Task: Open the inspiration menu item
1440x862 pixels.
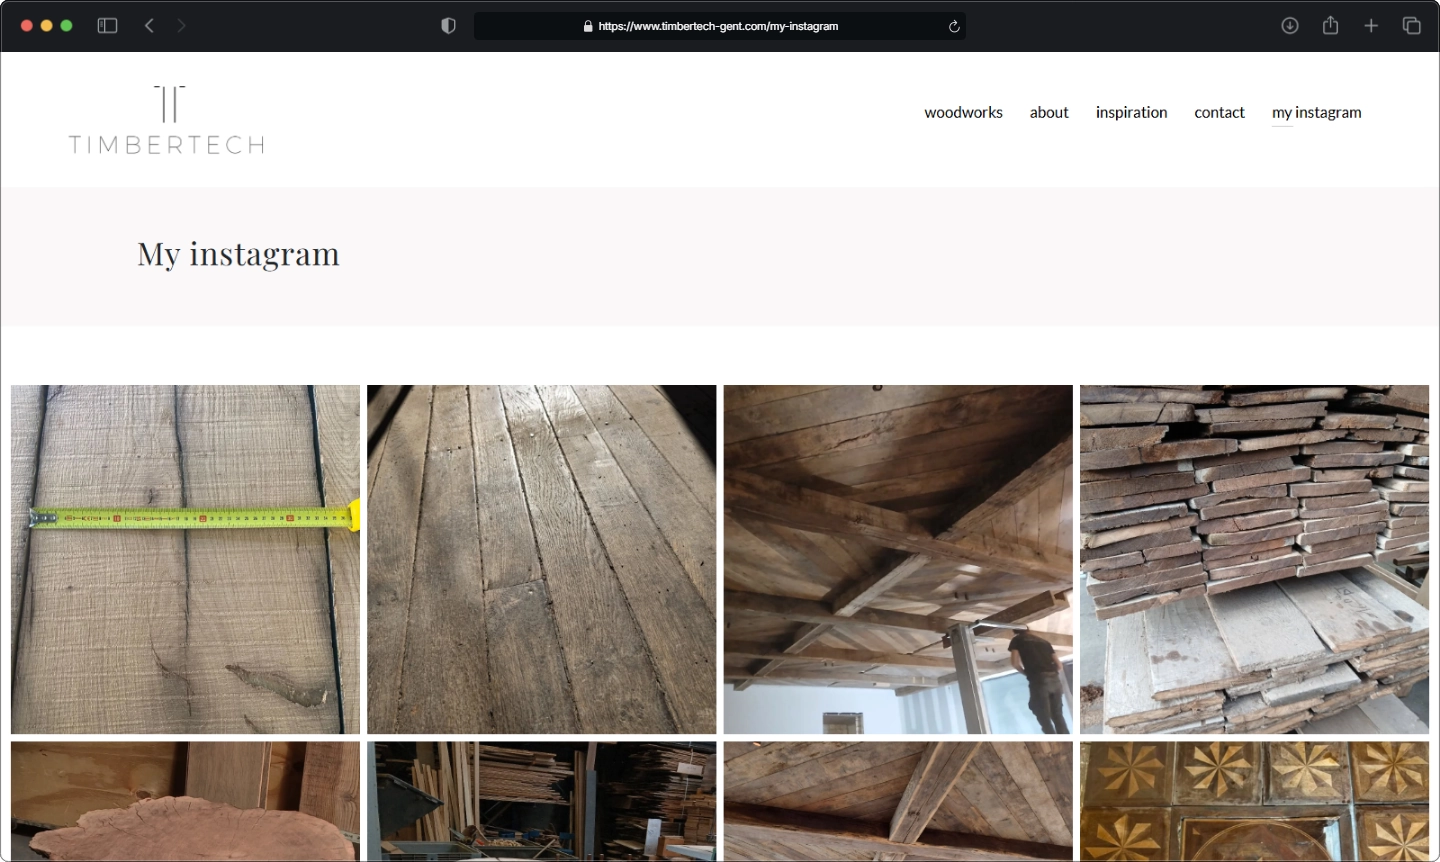Action: (x=1131, y=113)
